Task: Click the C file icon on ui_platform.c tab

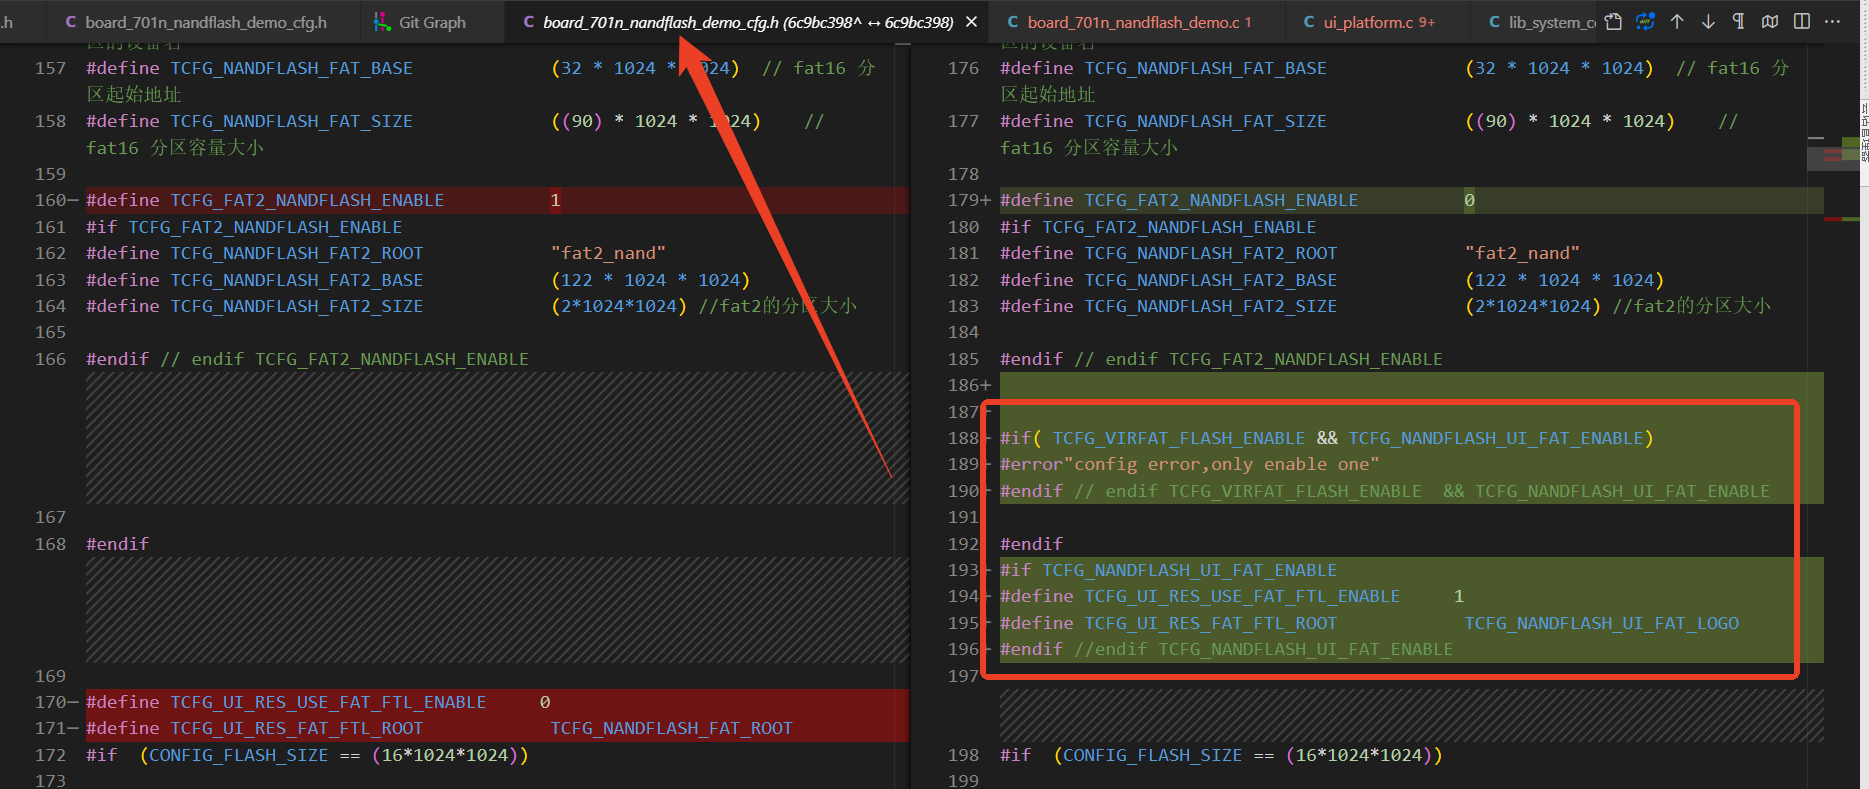Action: [1309, 22]
